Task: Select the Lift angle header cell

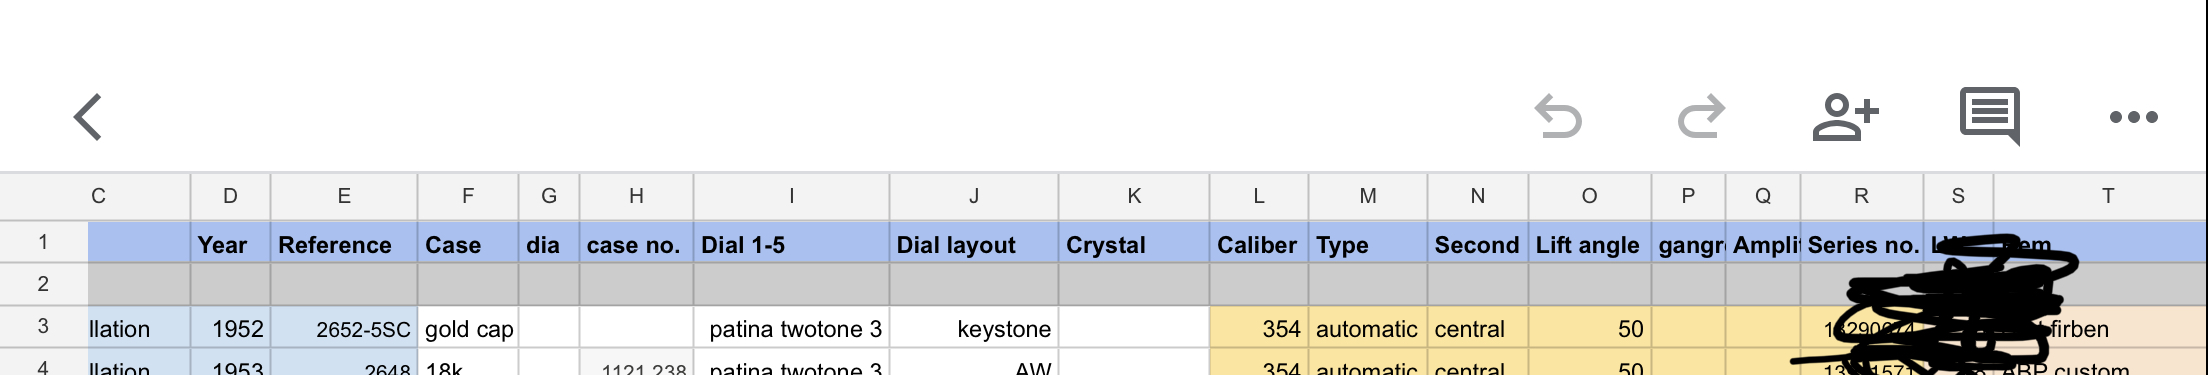Action: pyautogui.click(x=1589, y=243)
